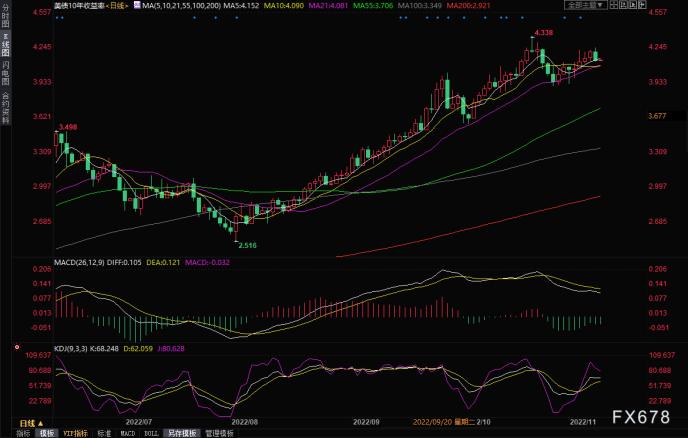688x438 pixels.
Task: Click the KDJ(9,3,3) indicator title
Action: 71,348
